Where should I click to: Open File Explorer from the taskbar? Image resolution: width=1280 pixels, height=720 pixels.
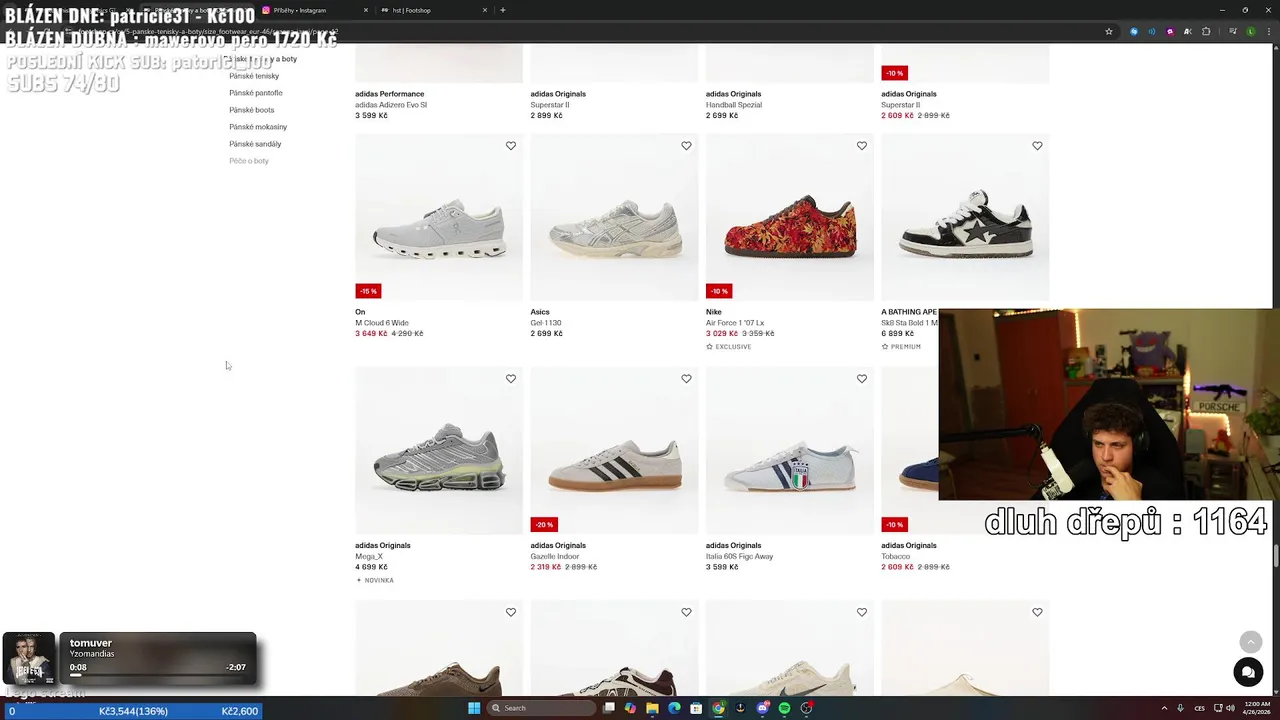[x=652, y=708]
